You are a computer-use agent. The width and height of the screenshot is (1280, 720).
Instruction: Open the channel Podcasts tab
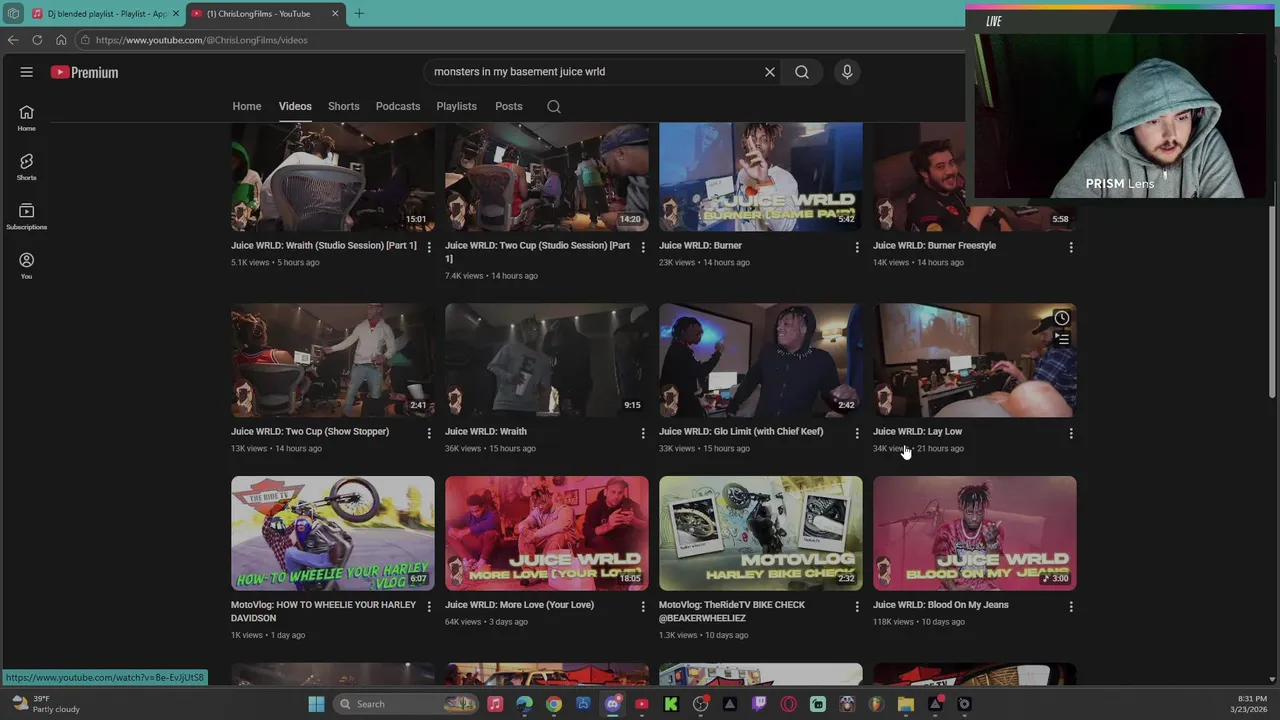(x=398, y=106)
